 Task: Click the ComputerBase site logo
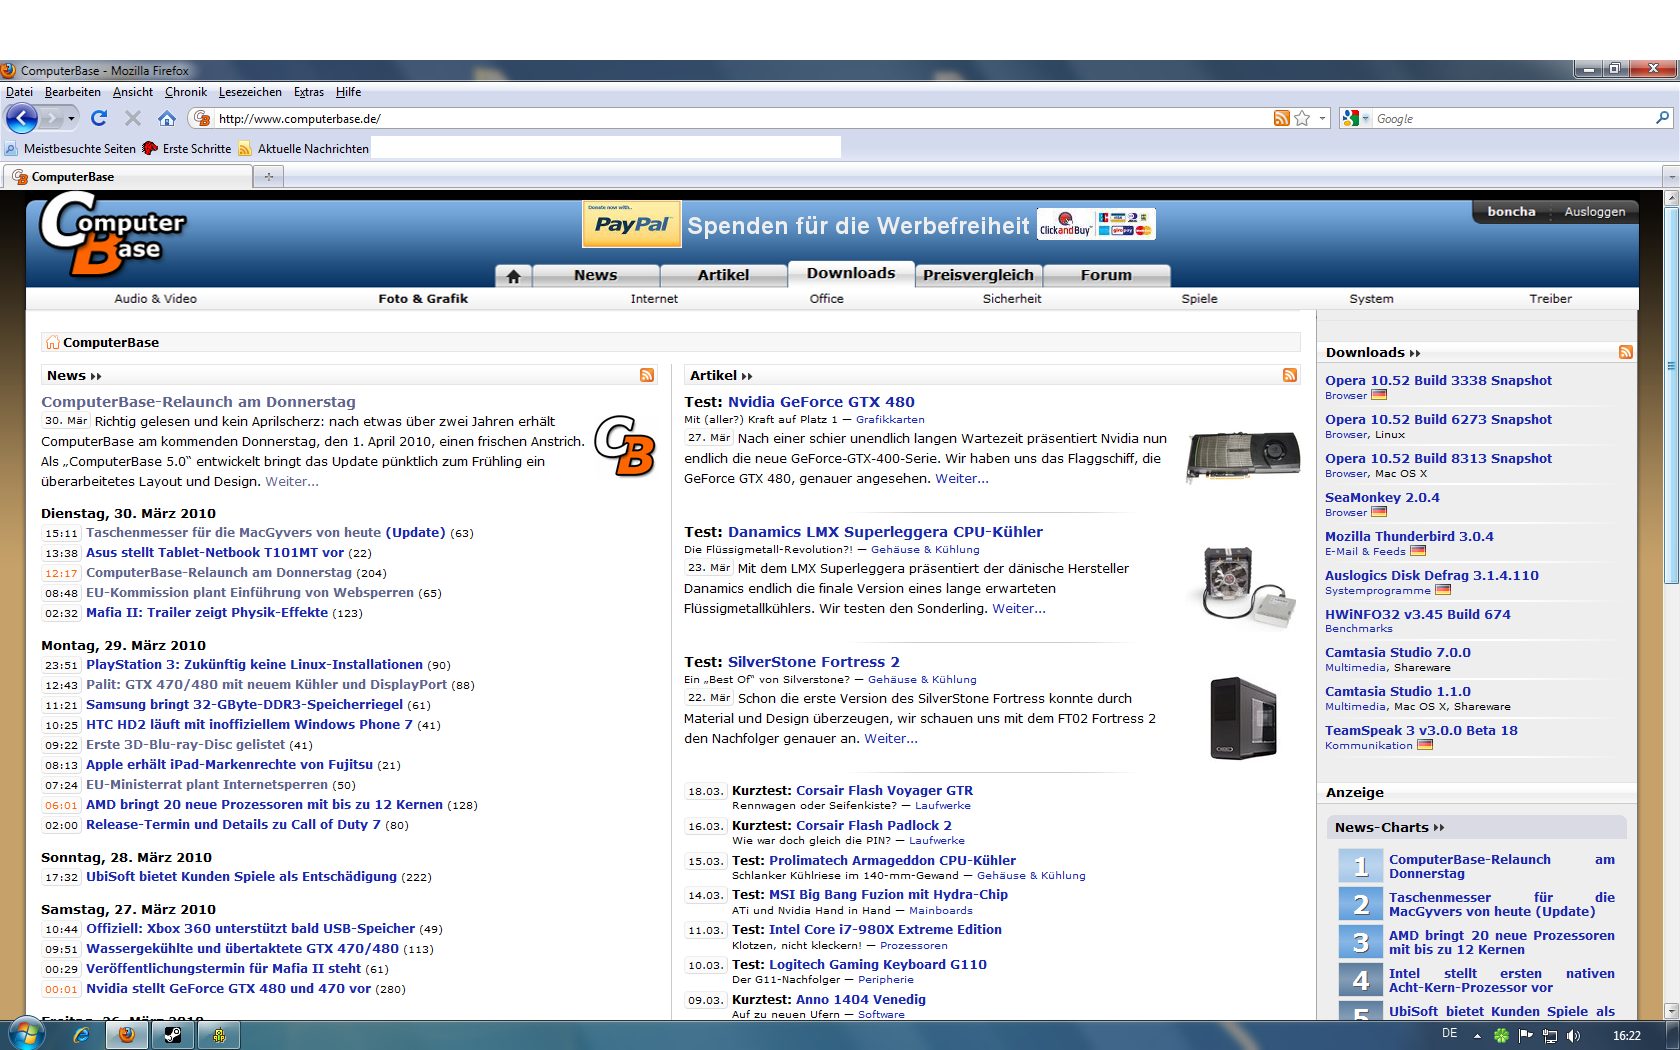tap(112, 234)
